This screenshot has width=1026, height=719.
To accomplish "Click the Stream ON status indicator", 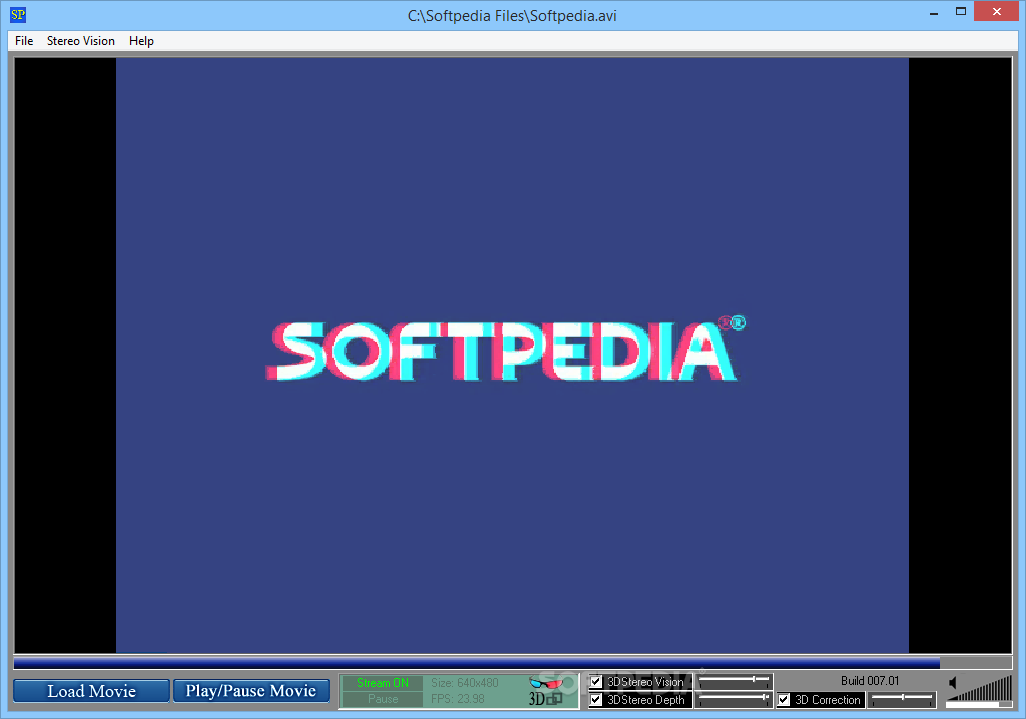I will [x=383, y=683].
